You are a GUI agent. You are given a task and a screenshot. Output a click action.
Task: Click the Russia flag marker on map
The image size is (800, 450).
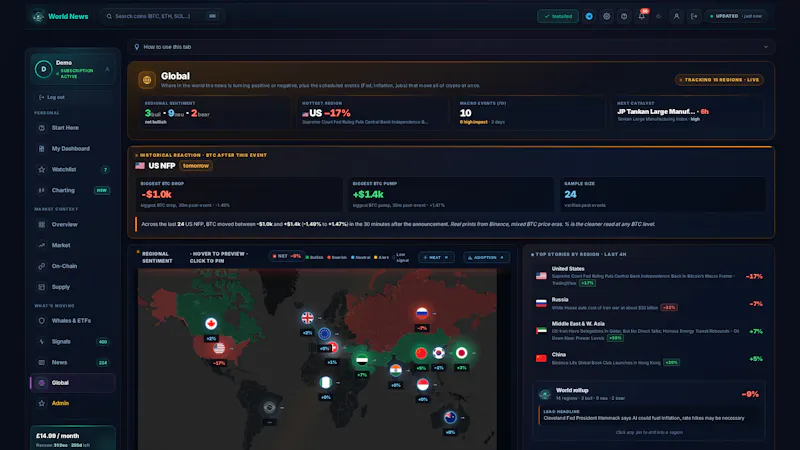tap(421, 313)
